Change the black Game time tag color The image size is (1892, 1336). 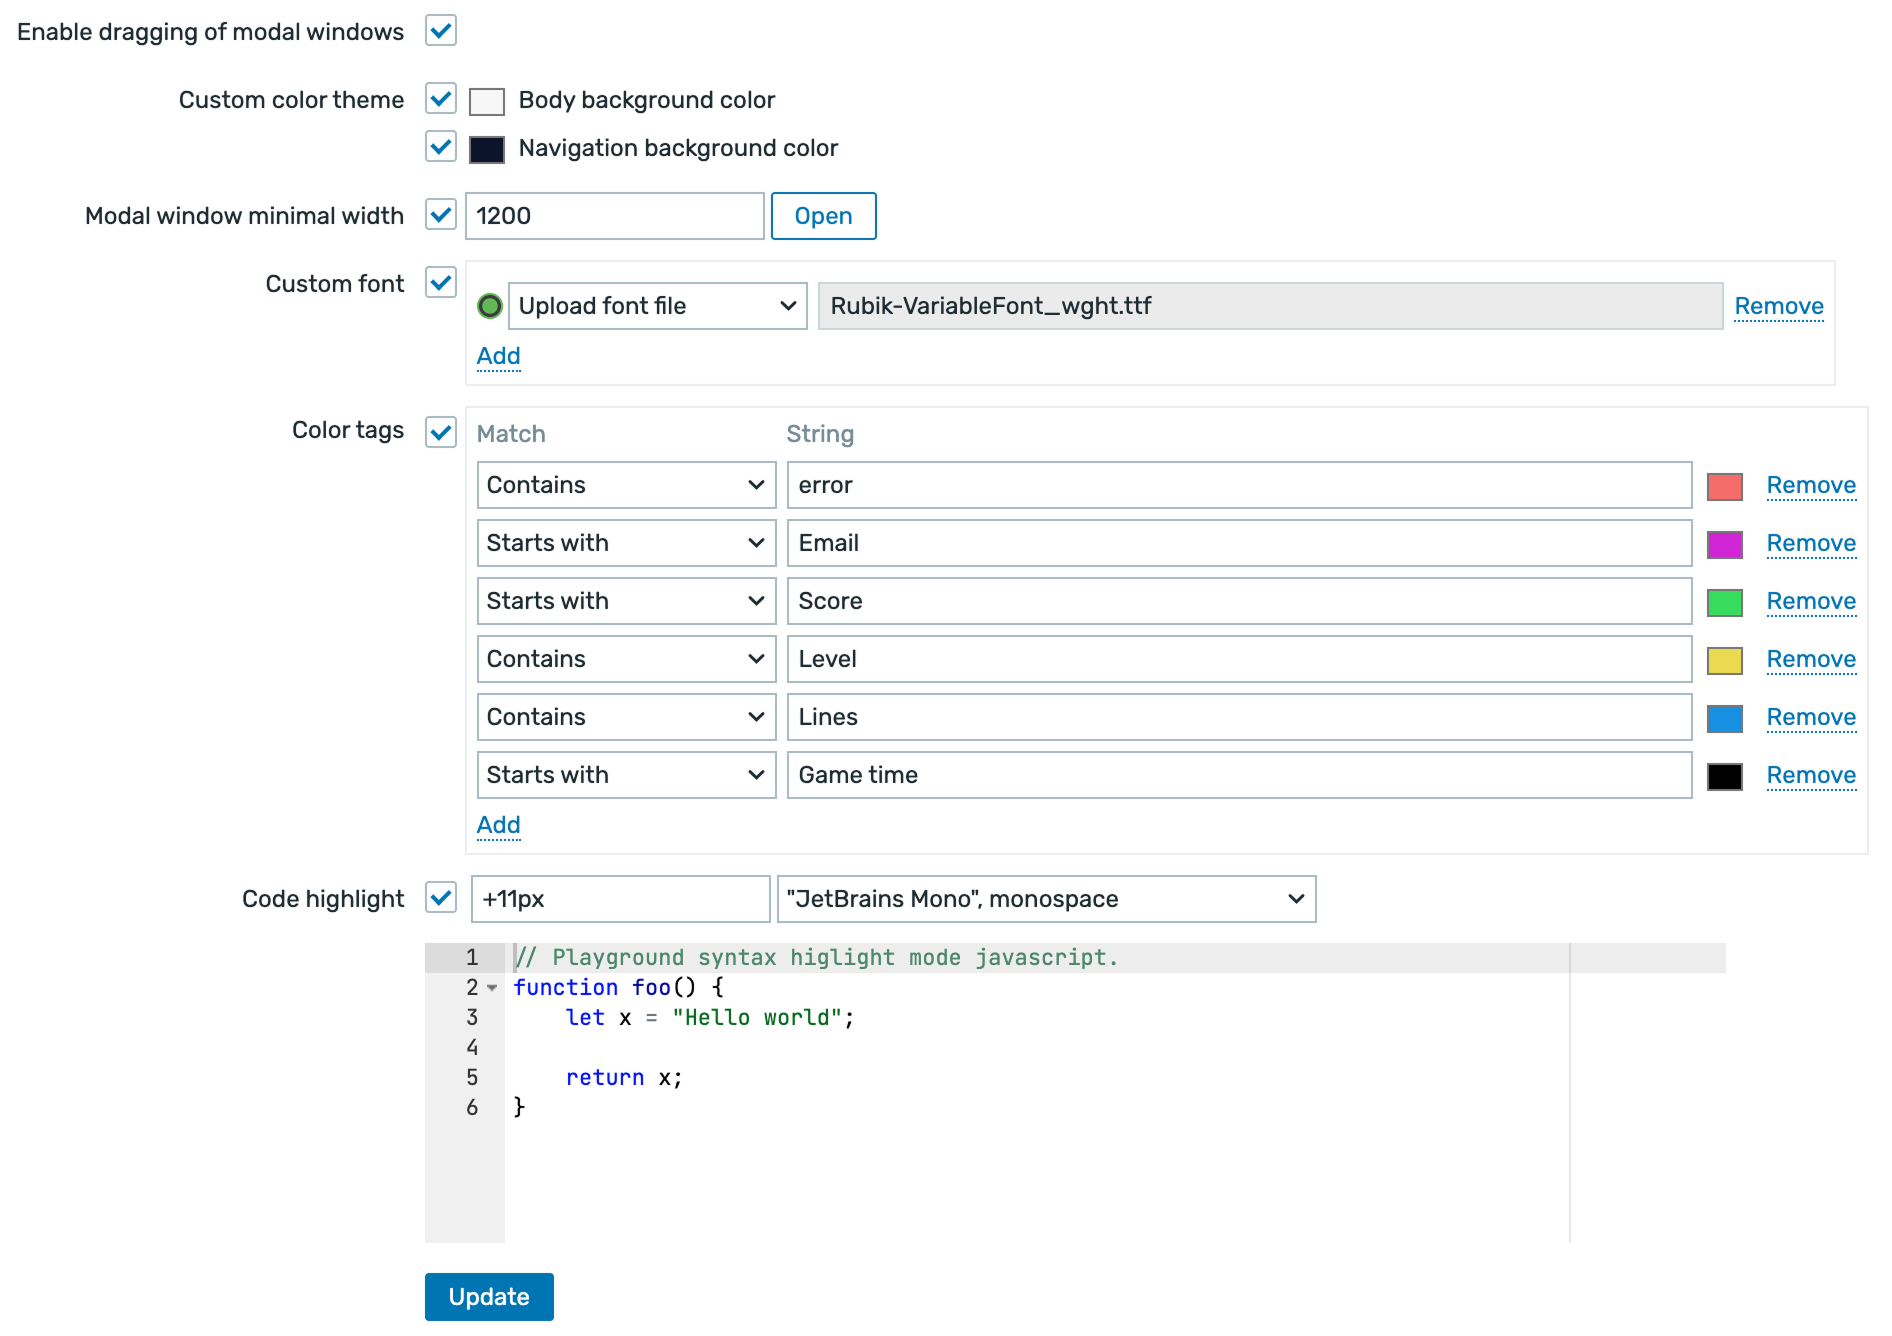click(x=1724, y=776)
